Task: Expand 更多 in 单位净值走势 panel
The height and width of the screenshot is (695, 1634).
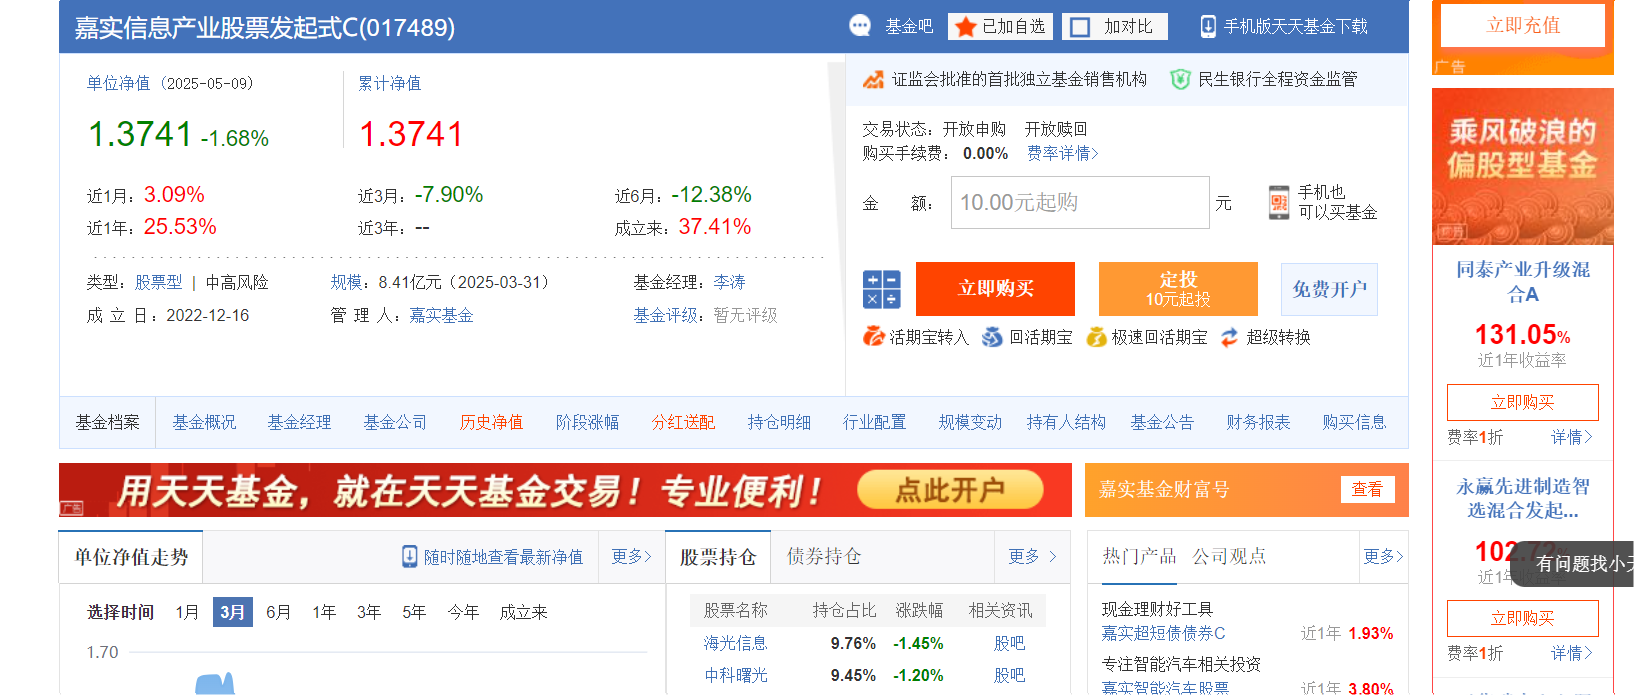Action: 631,556
